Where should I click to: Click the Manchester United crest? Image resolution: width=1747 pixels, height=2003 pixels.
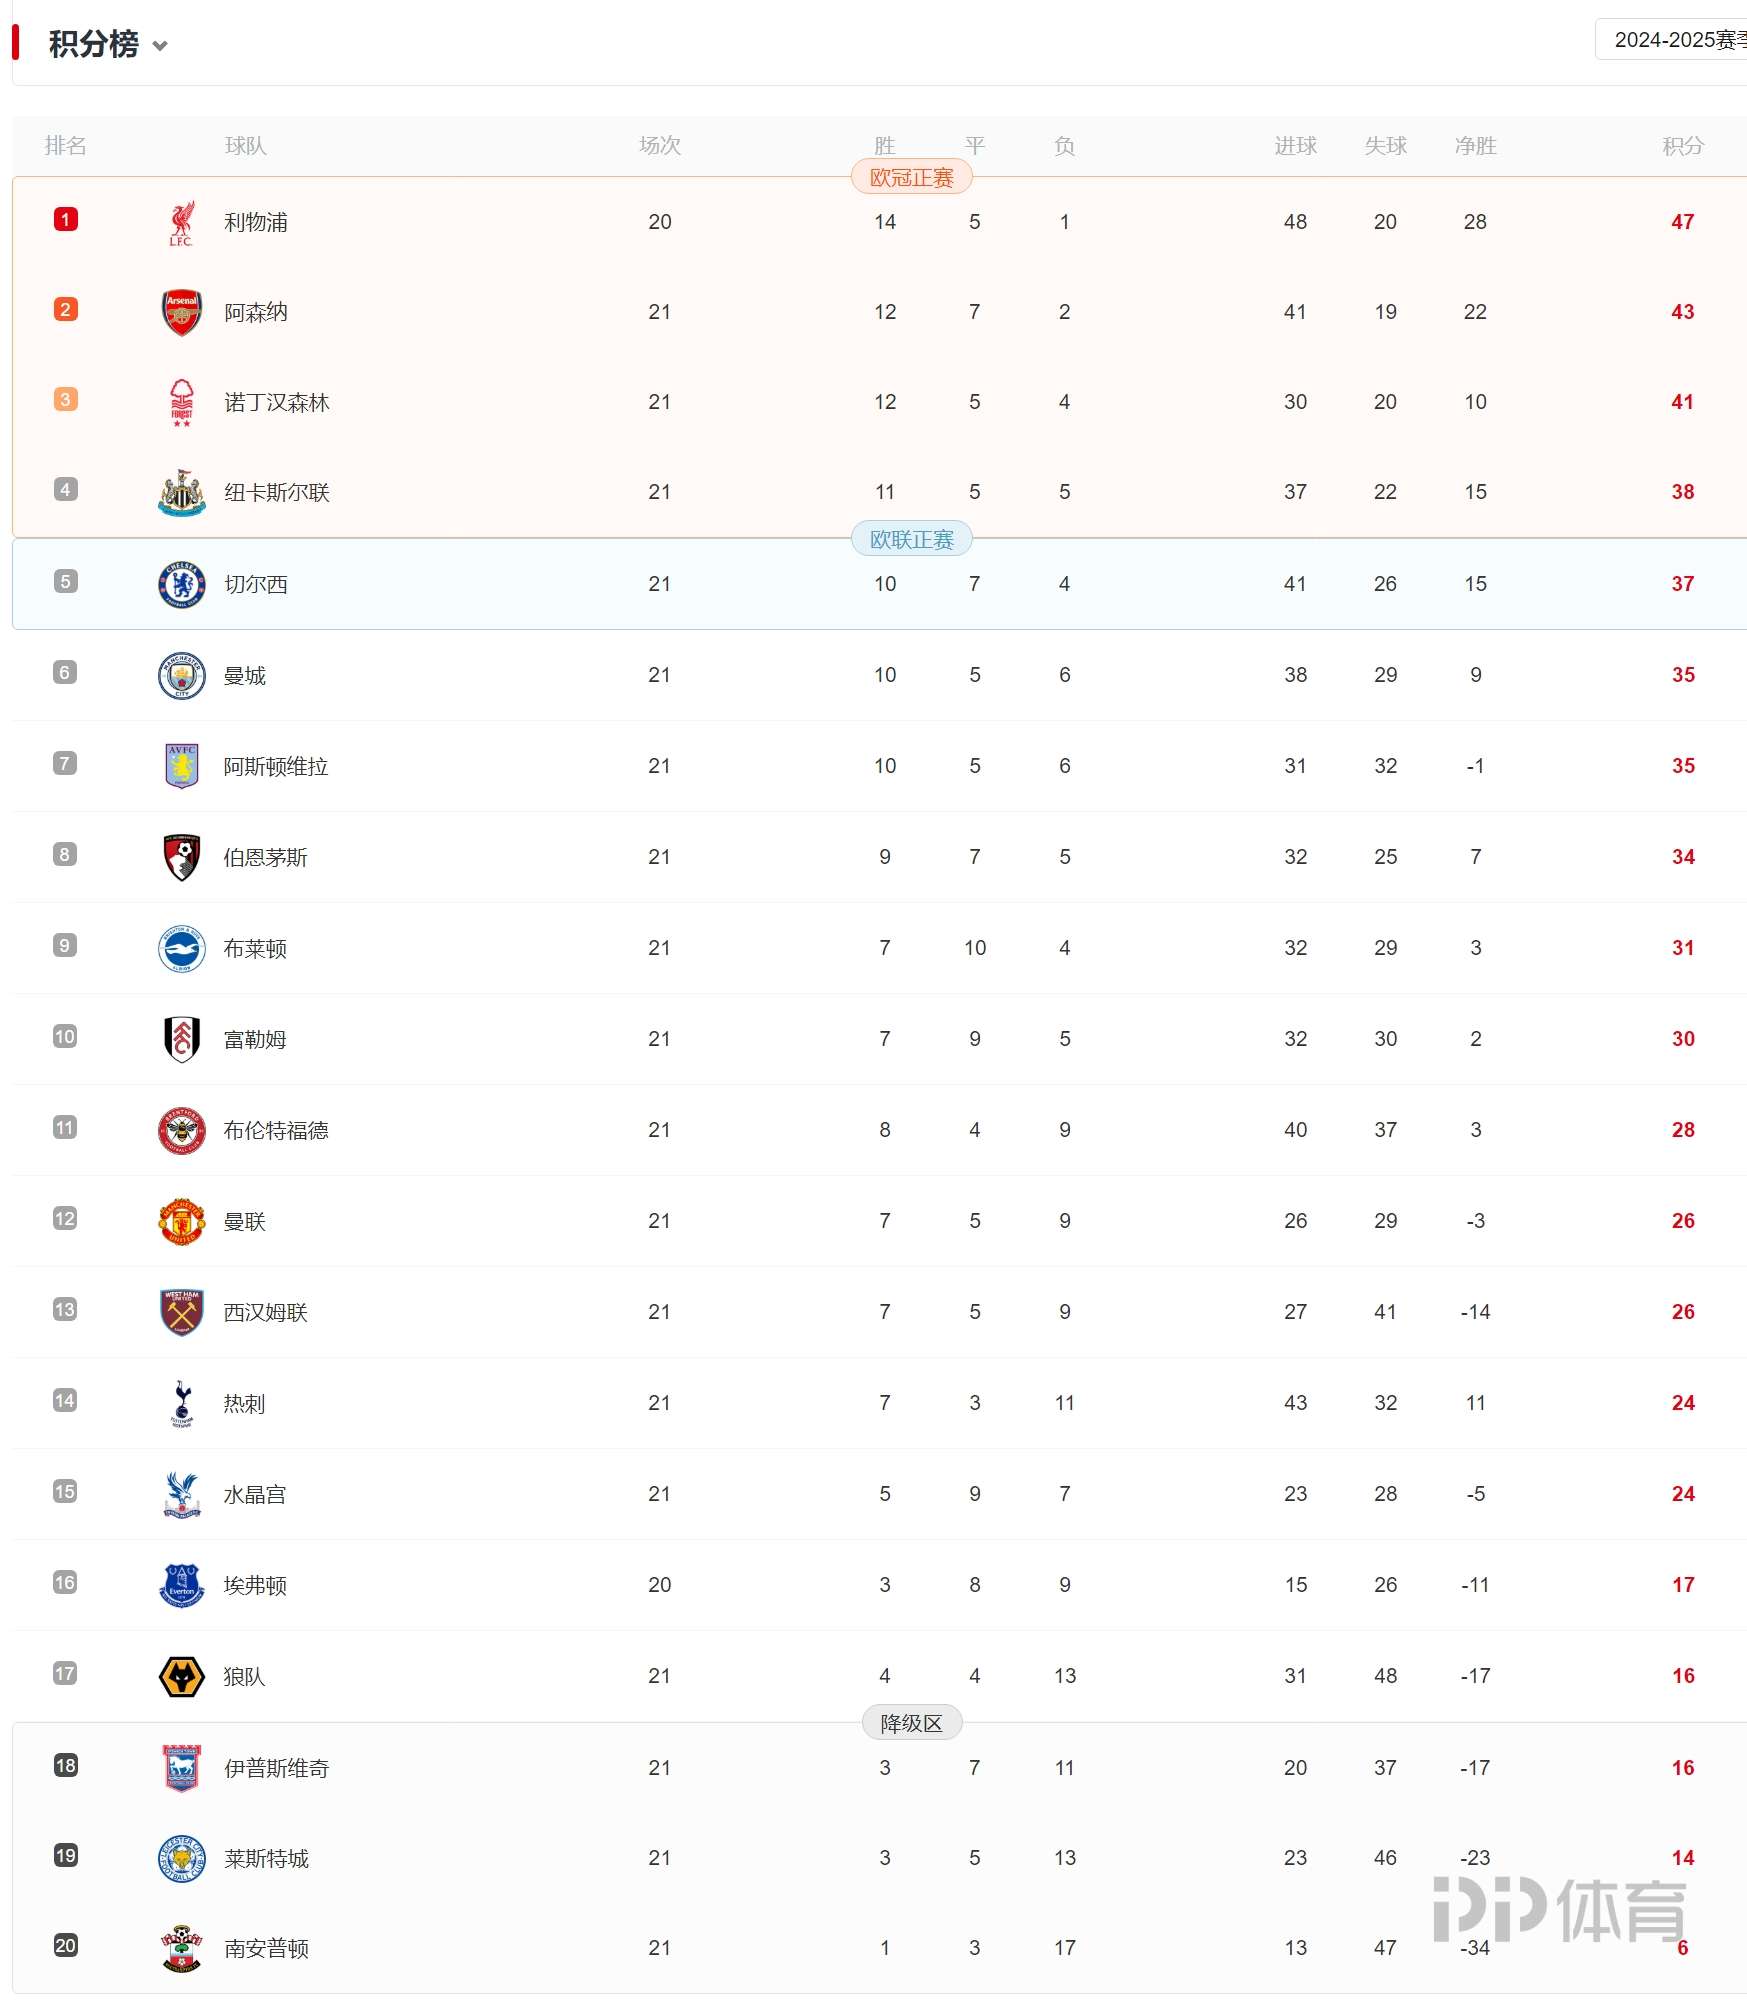pos(181,1222)
